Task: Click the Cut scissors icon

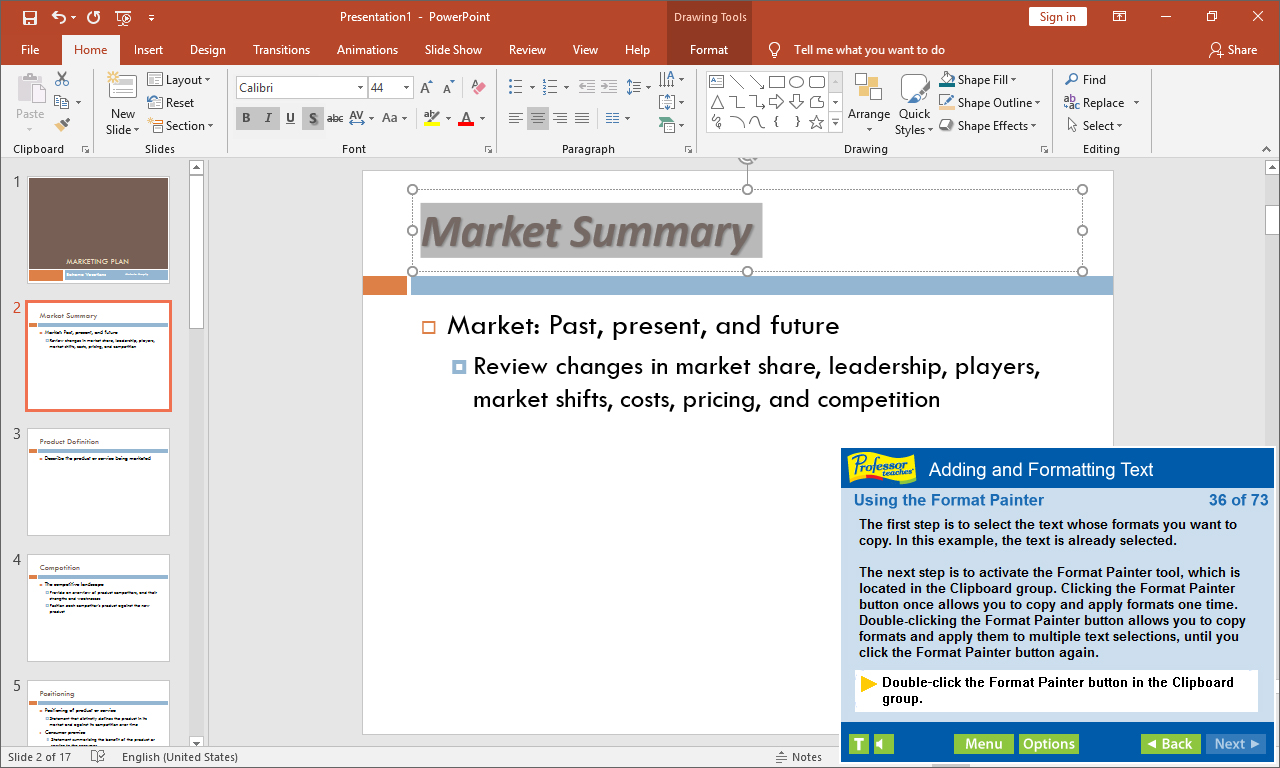Action: coord(62,79)
